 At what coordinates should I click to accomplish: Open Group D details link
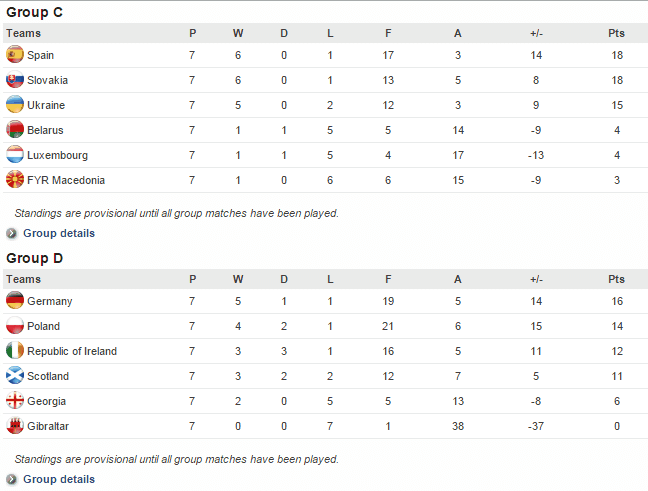(x=59, y=479)
